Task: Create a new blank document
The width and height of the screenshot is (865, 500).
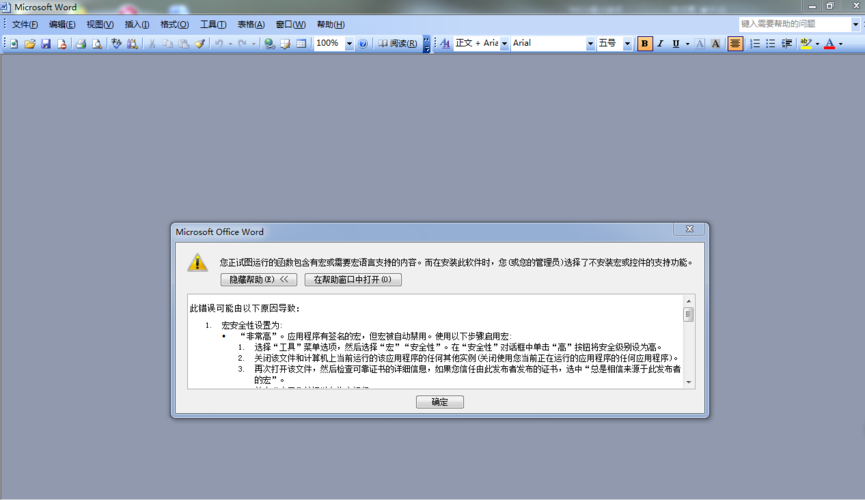Action: (14, 44)
